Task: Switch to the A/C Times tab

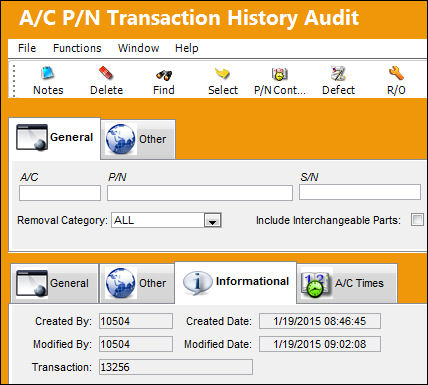Action: [347, 283]
